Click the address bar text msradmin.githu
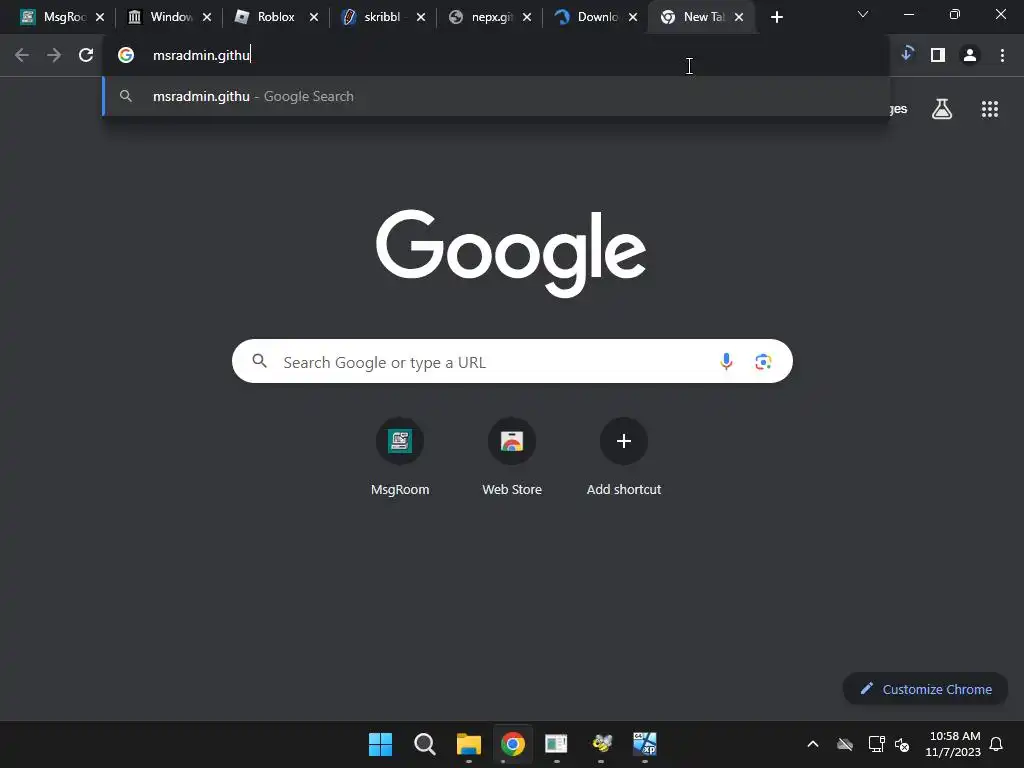The image size is (1024, 768). 201,56
